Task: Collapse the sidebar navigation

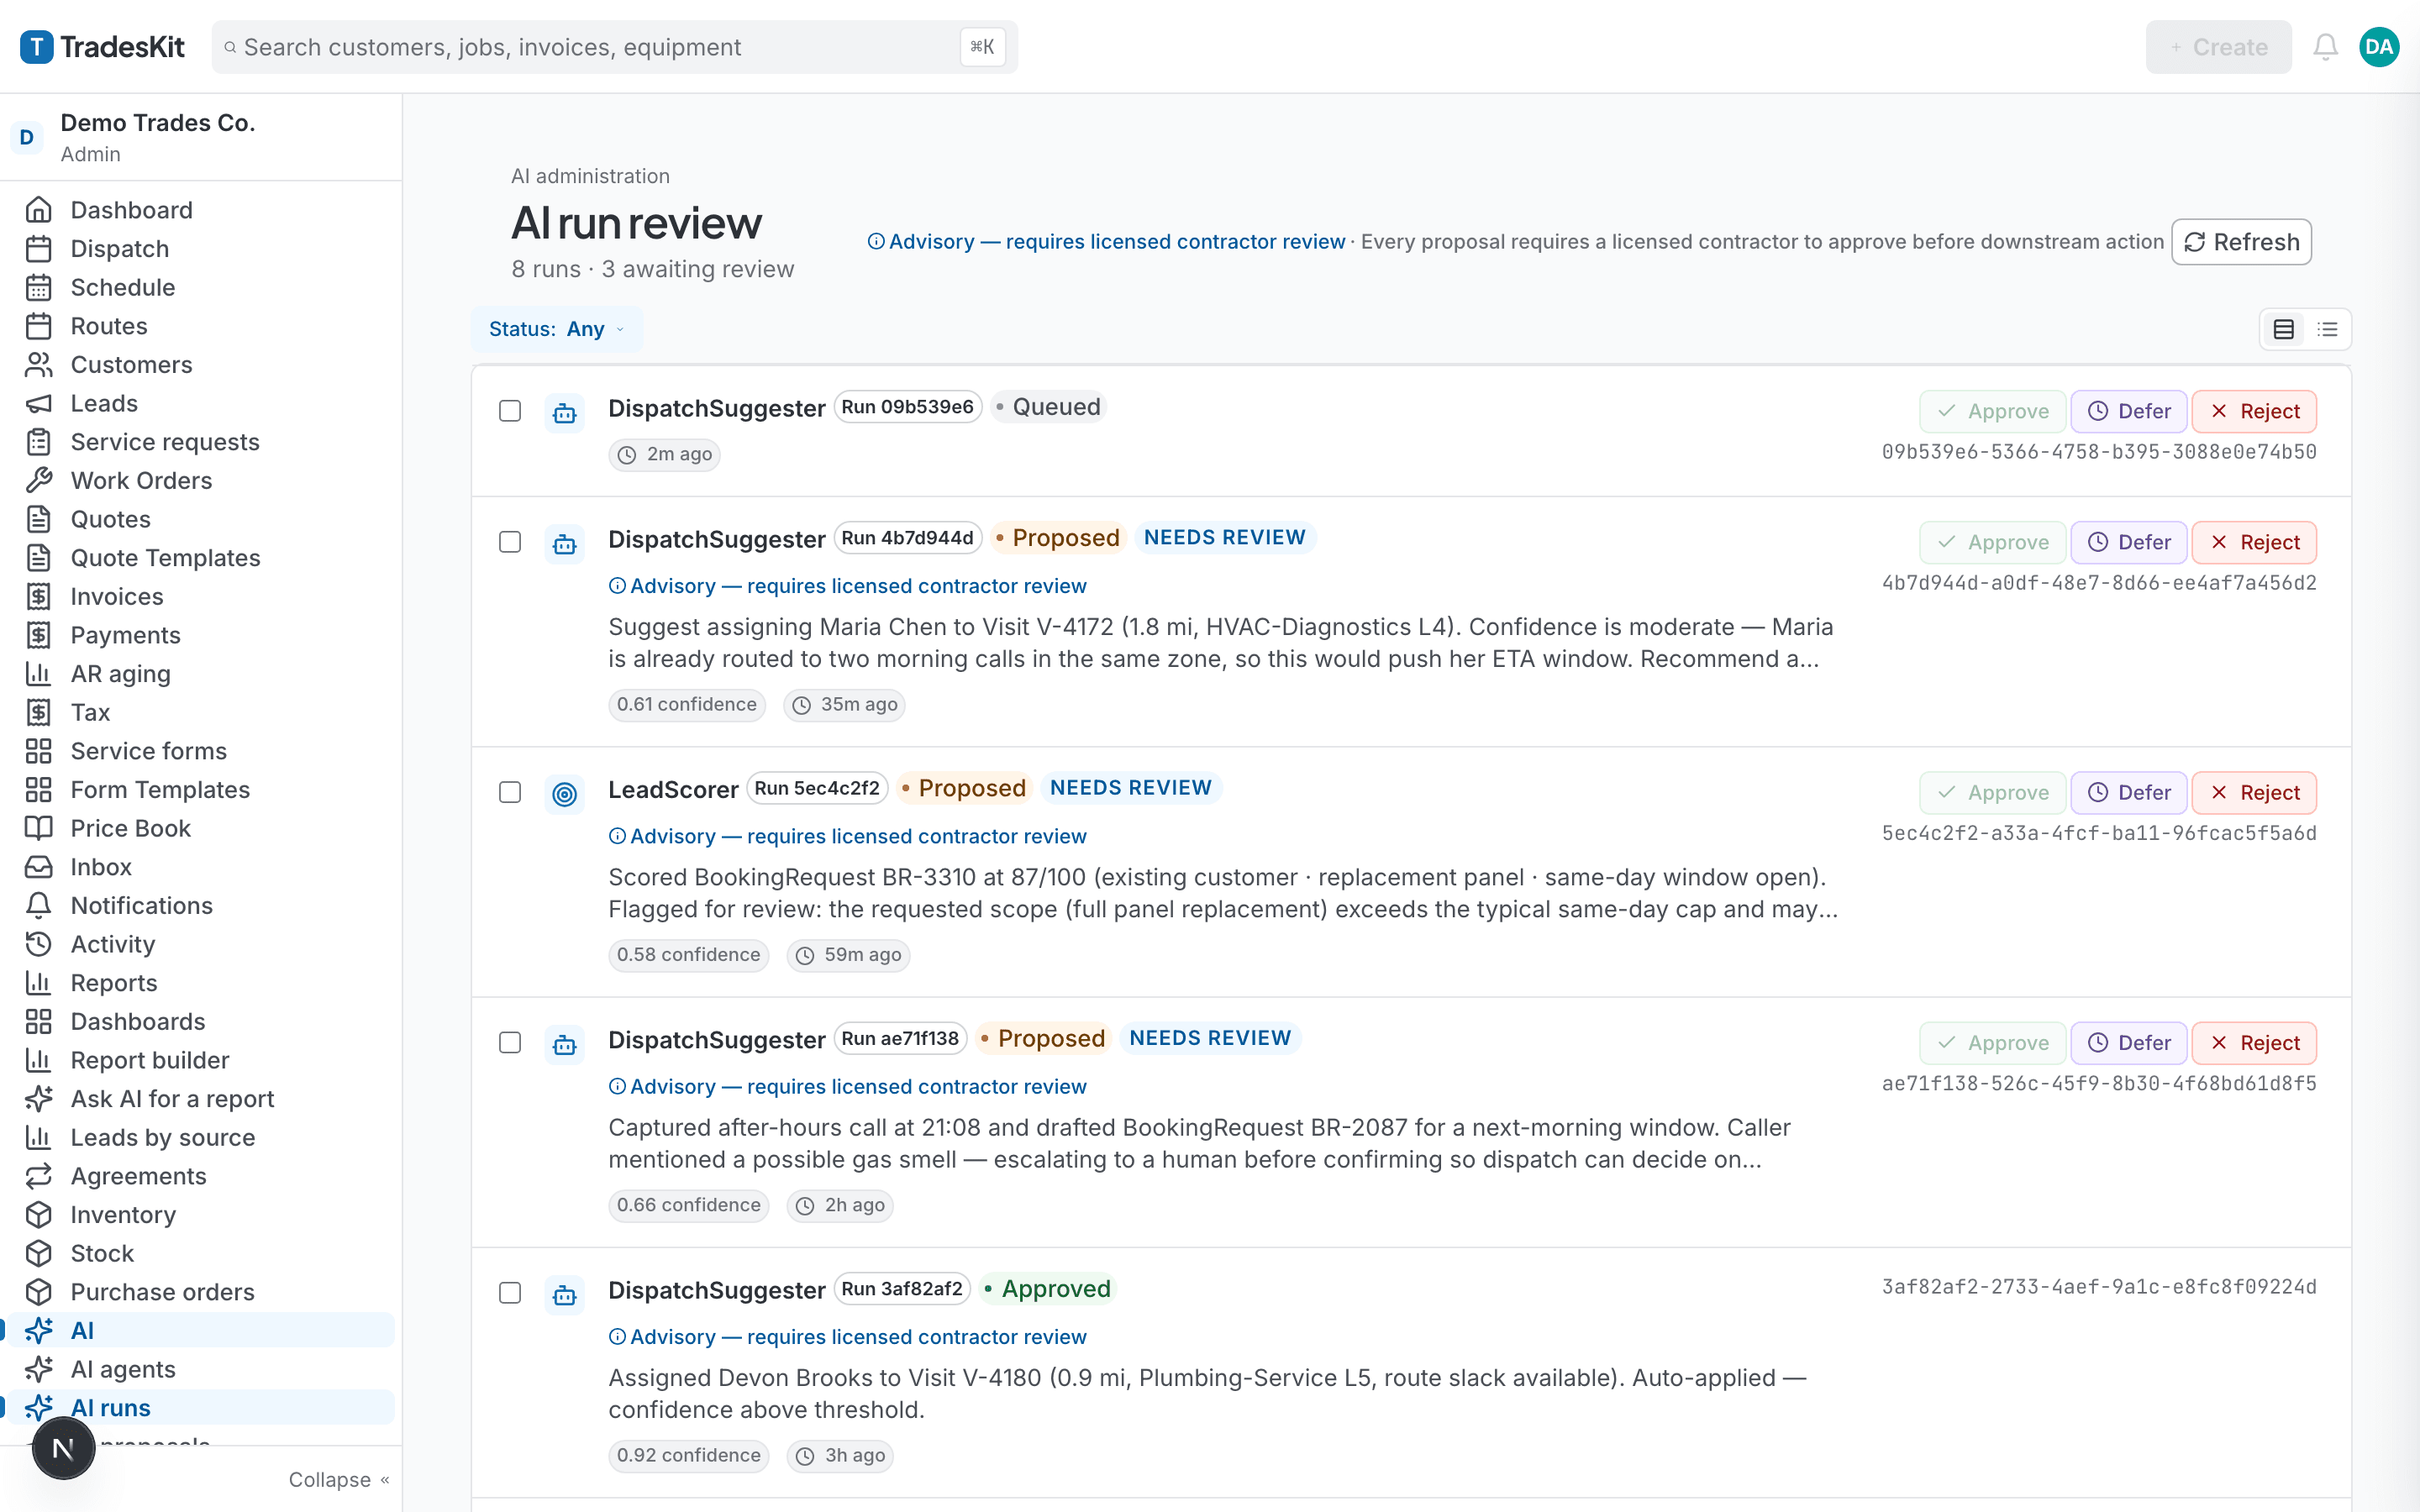Action: [338, 1480]
